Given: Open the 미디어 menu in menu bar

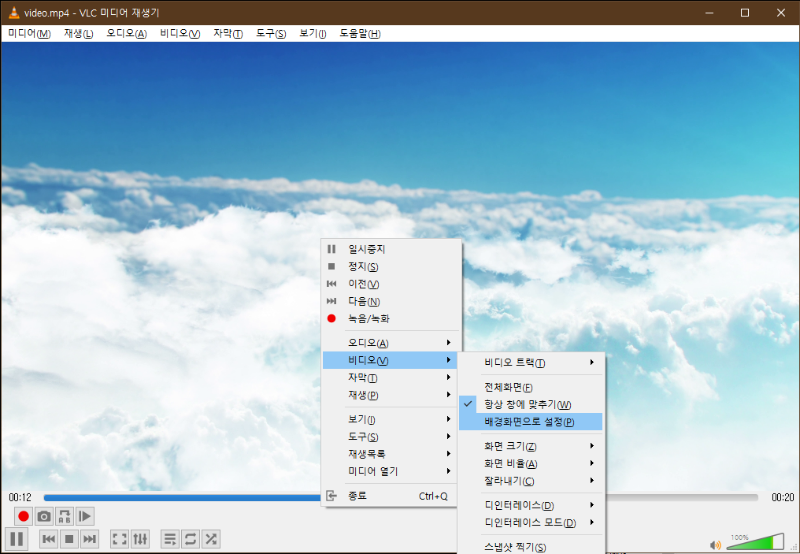Looking at the screenshot, I should 29,33.
